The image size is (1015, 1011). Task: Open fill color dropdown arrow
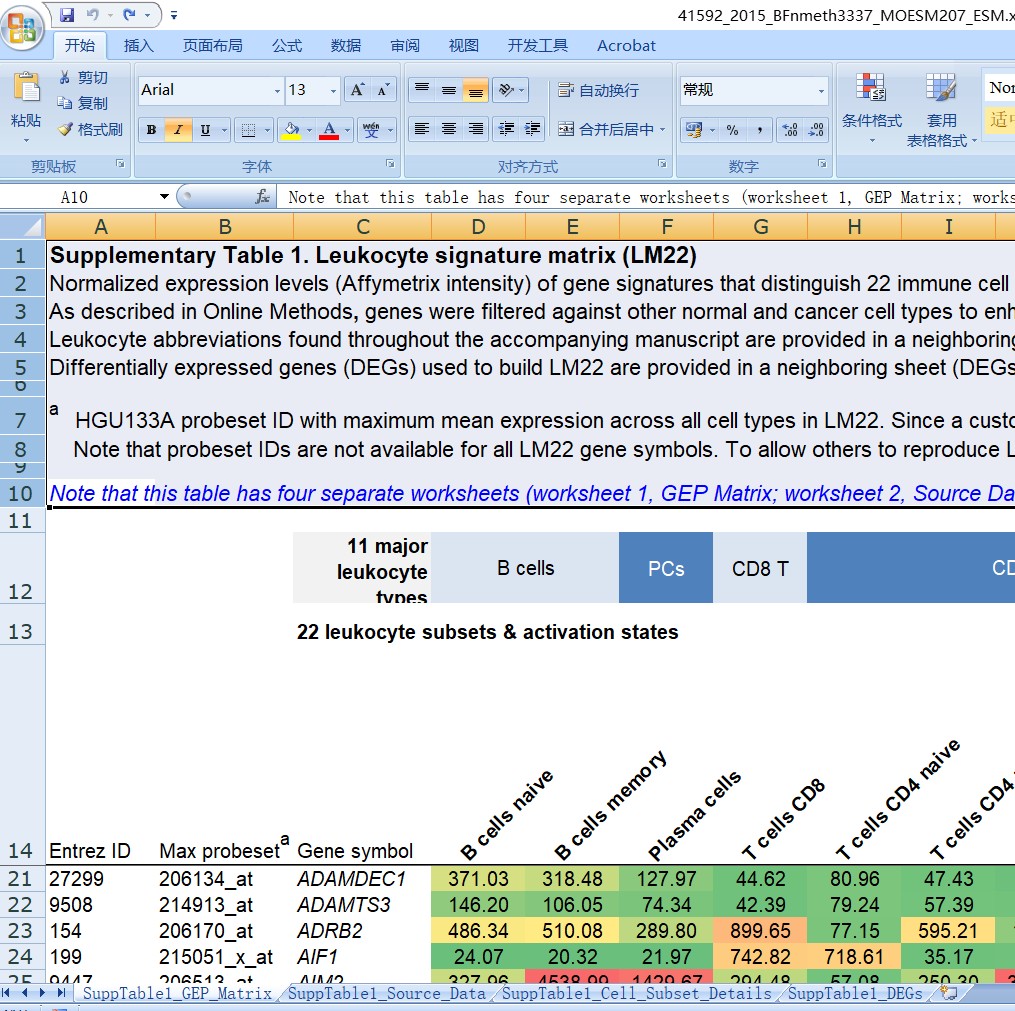pos(309,129)
